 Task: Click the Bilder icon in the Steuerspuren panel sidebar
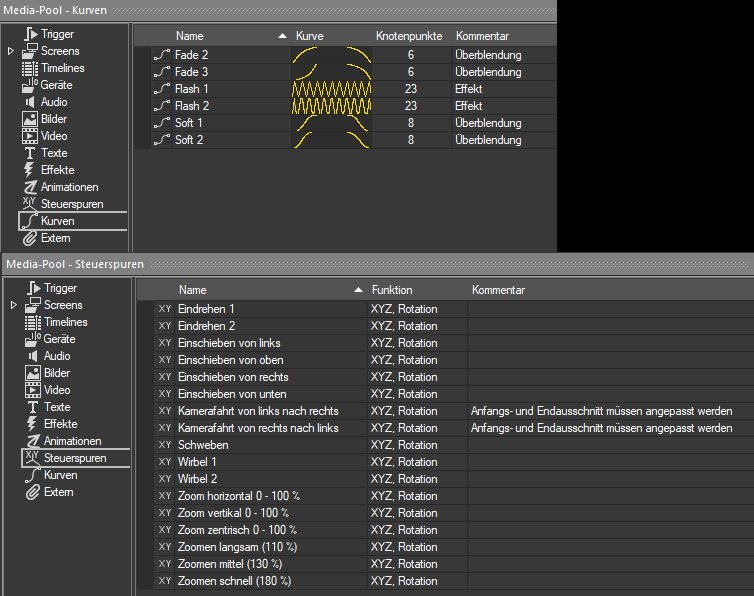(x=31, y=373)
